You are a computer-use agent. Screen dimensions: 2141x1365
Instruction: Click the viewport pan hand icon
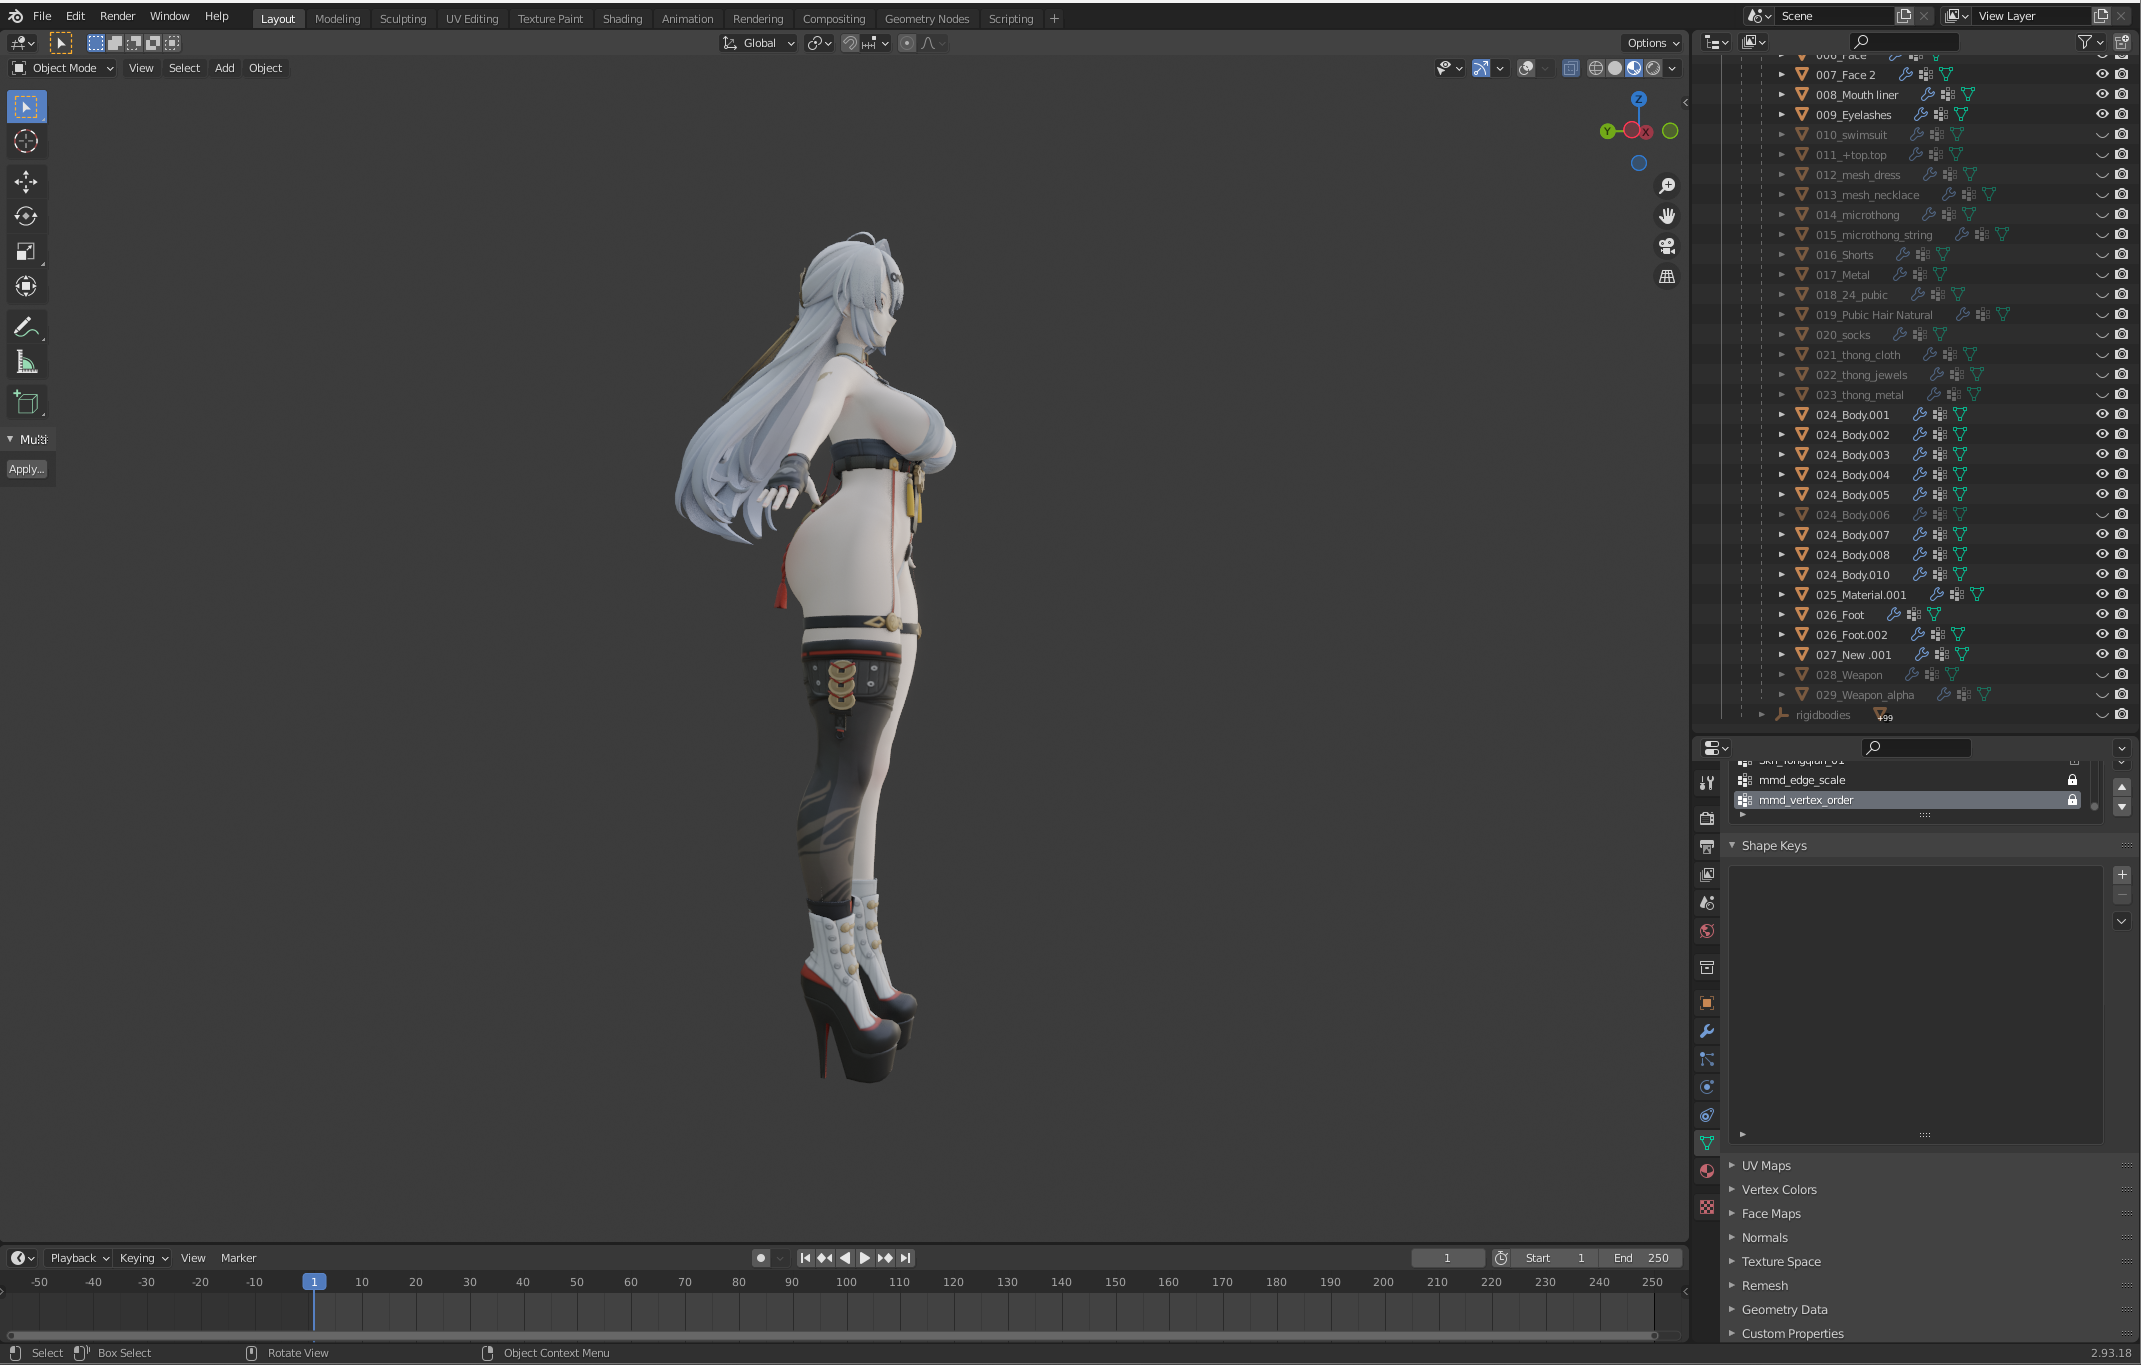pyautogui.click(x=1667, y=216)
